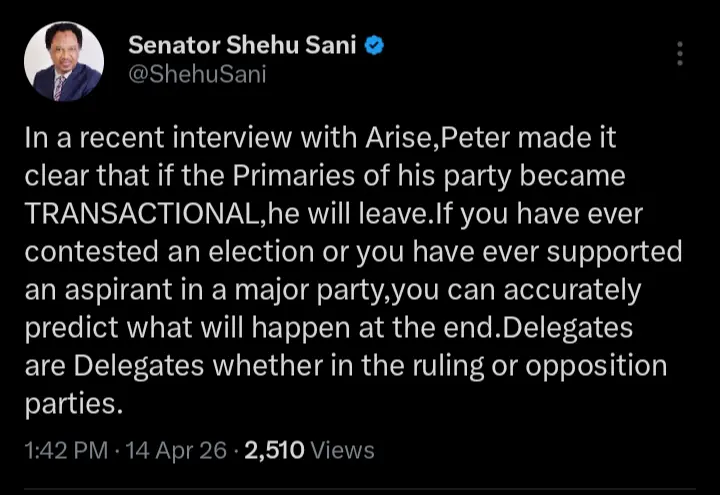Open Shehu Sani's profile picture
Image resolution: width=720 pixels, height=495 pixels.
[x=63, y=62]
